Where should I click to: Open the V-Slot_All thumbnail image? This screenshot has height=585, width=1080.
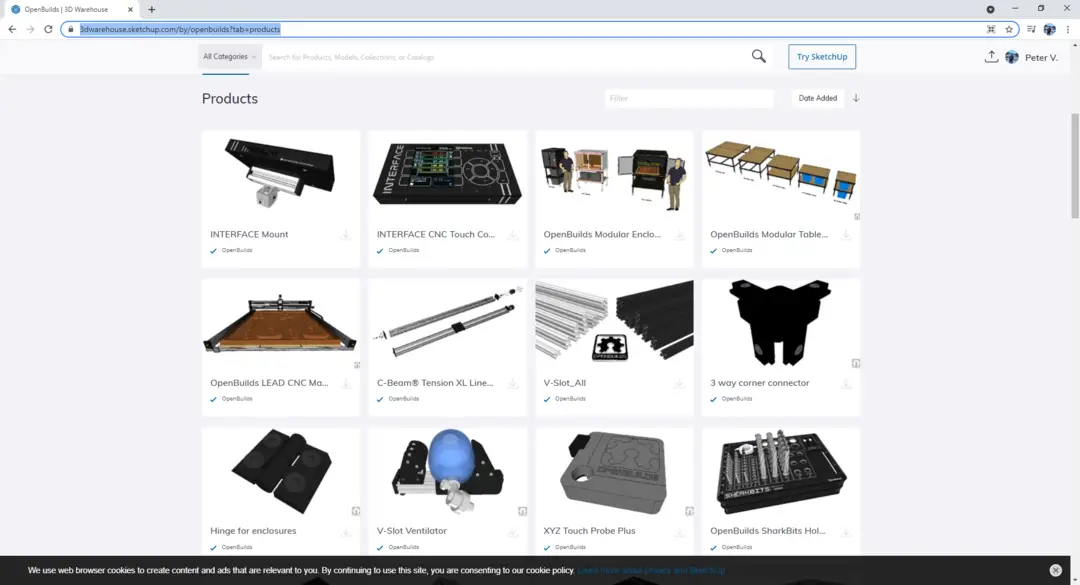coord(614,322)
